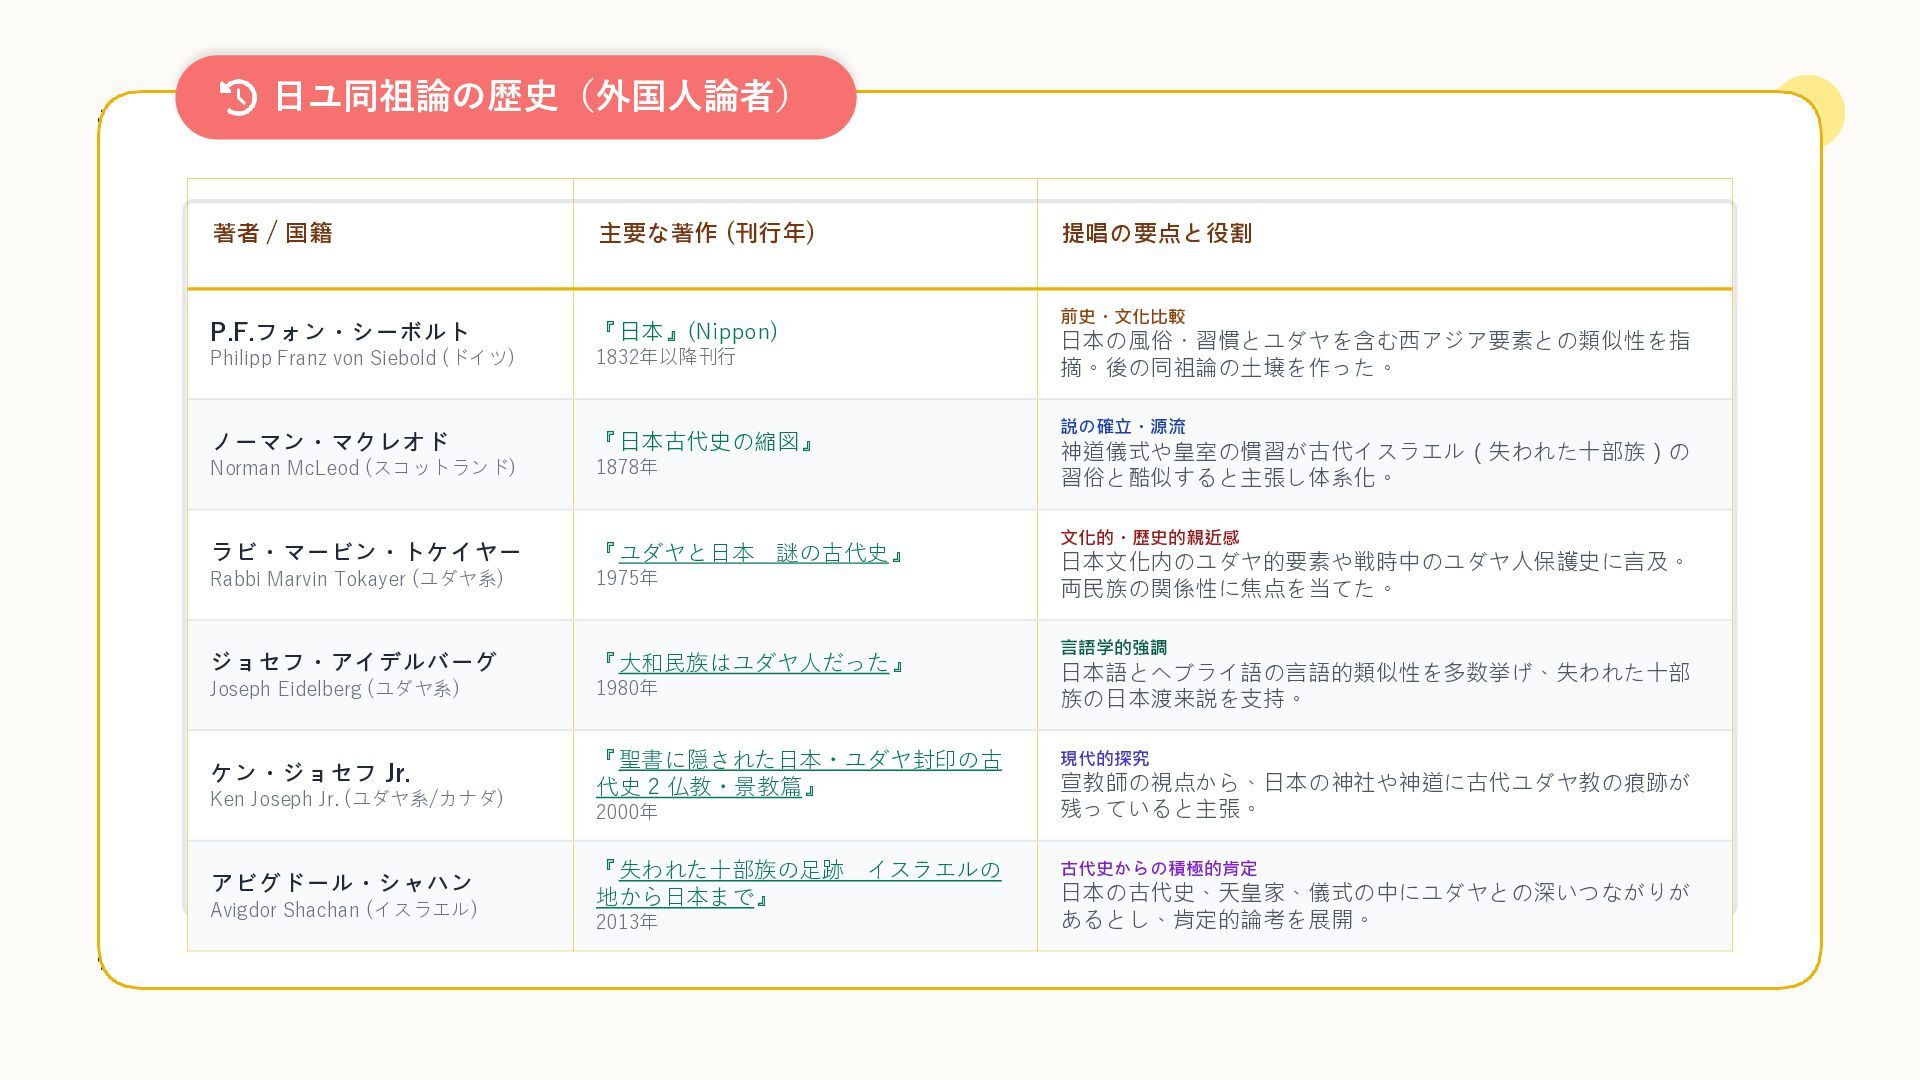This screenshot has height=1080, width=1920.
Task: Open the ユダヤと日本 謎の古代史 link
Action: tap(753, 553)
